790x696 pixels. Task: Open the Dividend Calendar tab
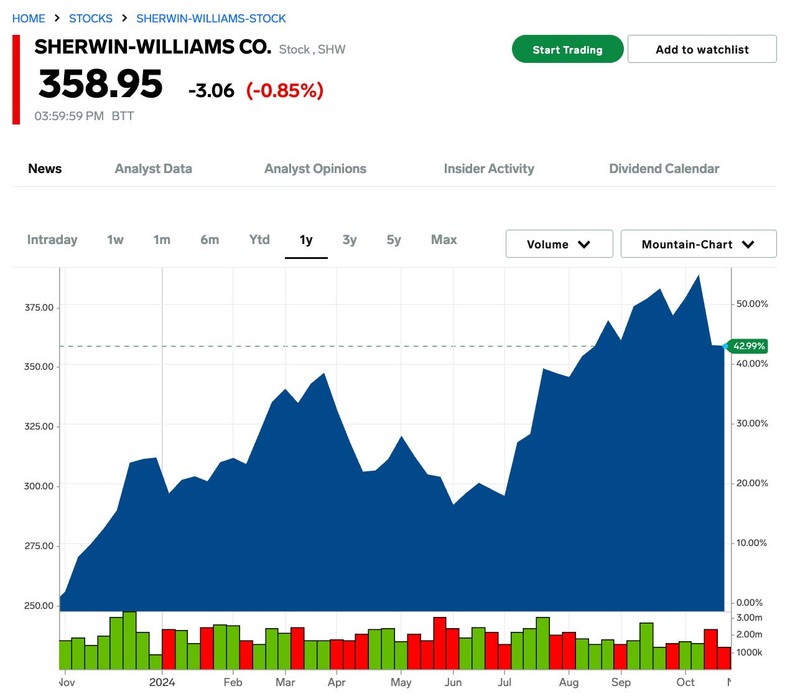664,169
